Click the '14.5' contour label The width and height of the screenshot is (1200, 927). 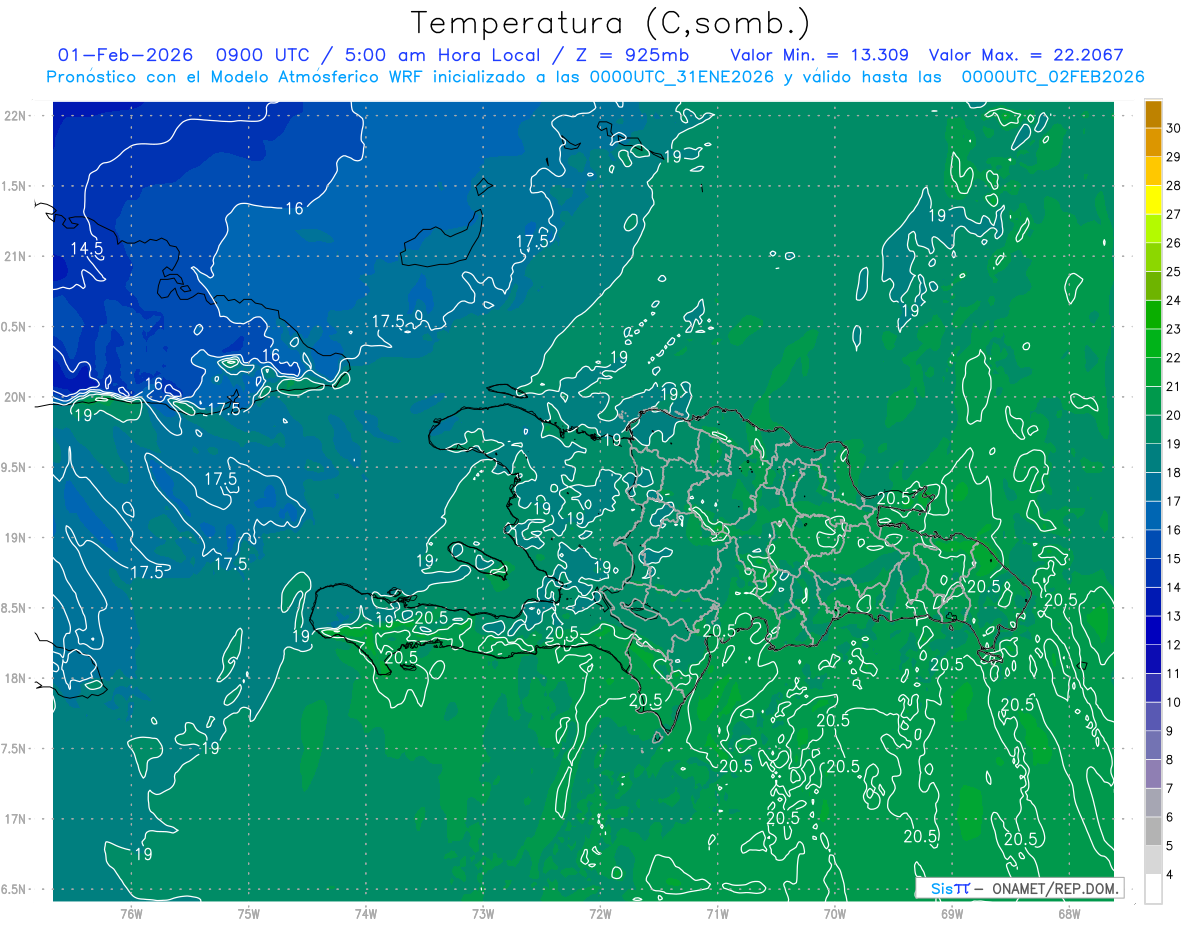(87, 248)
